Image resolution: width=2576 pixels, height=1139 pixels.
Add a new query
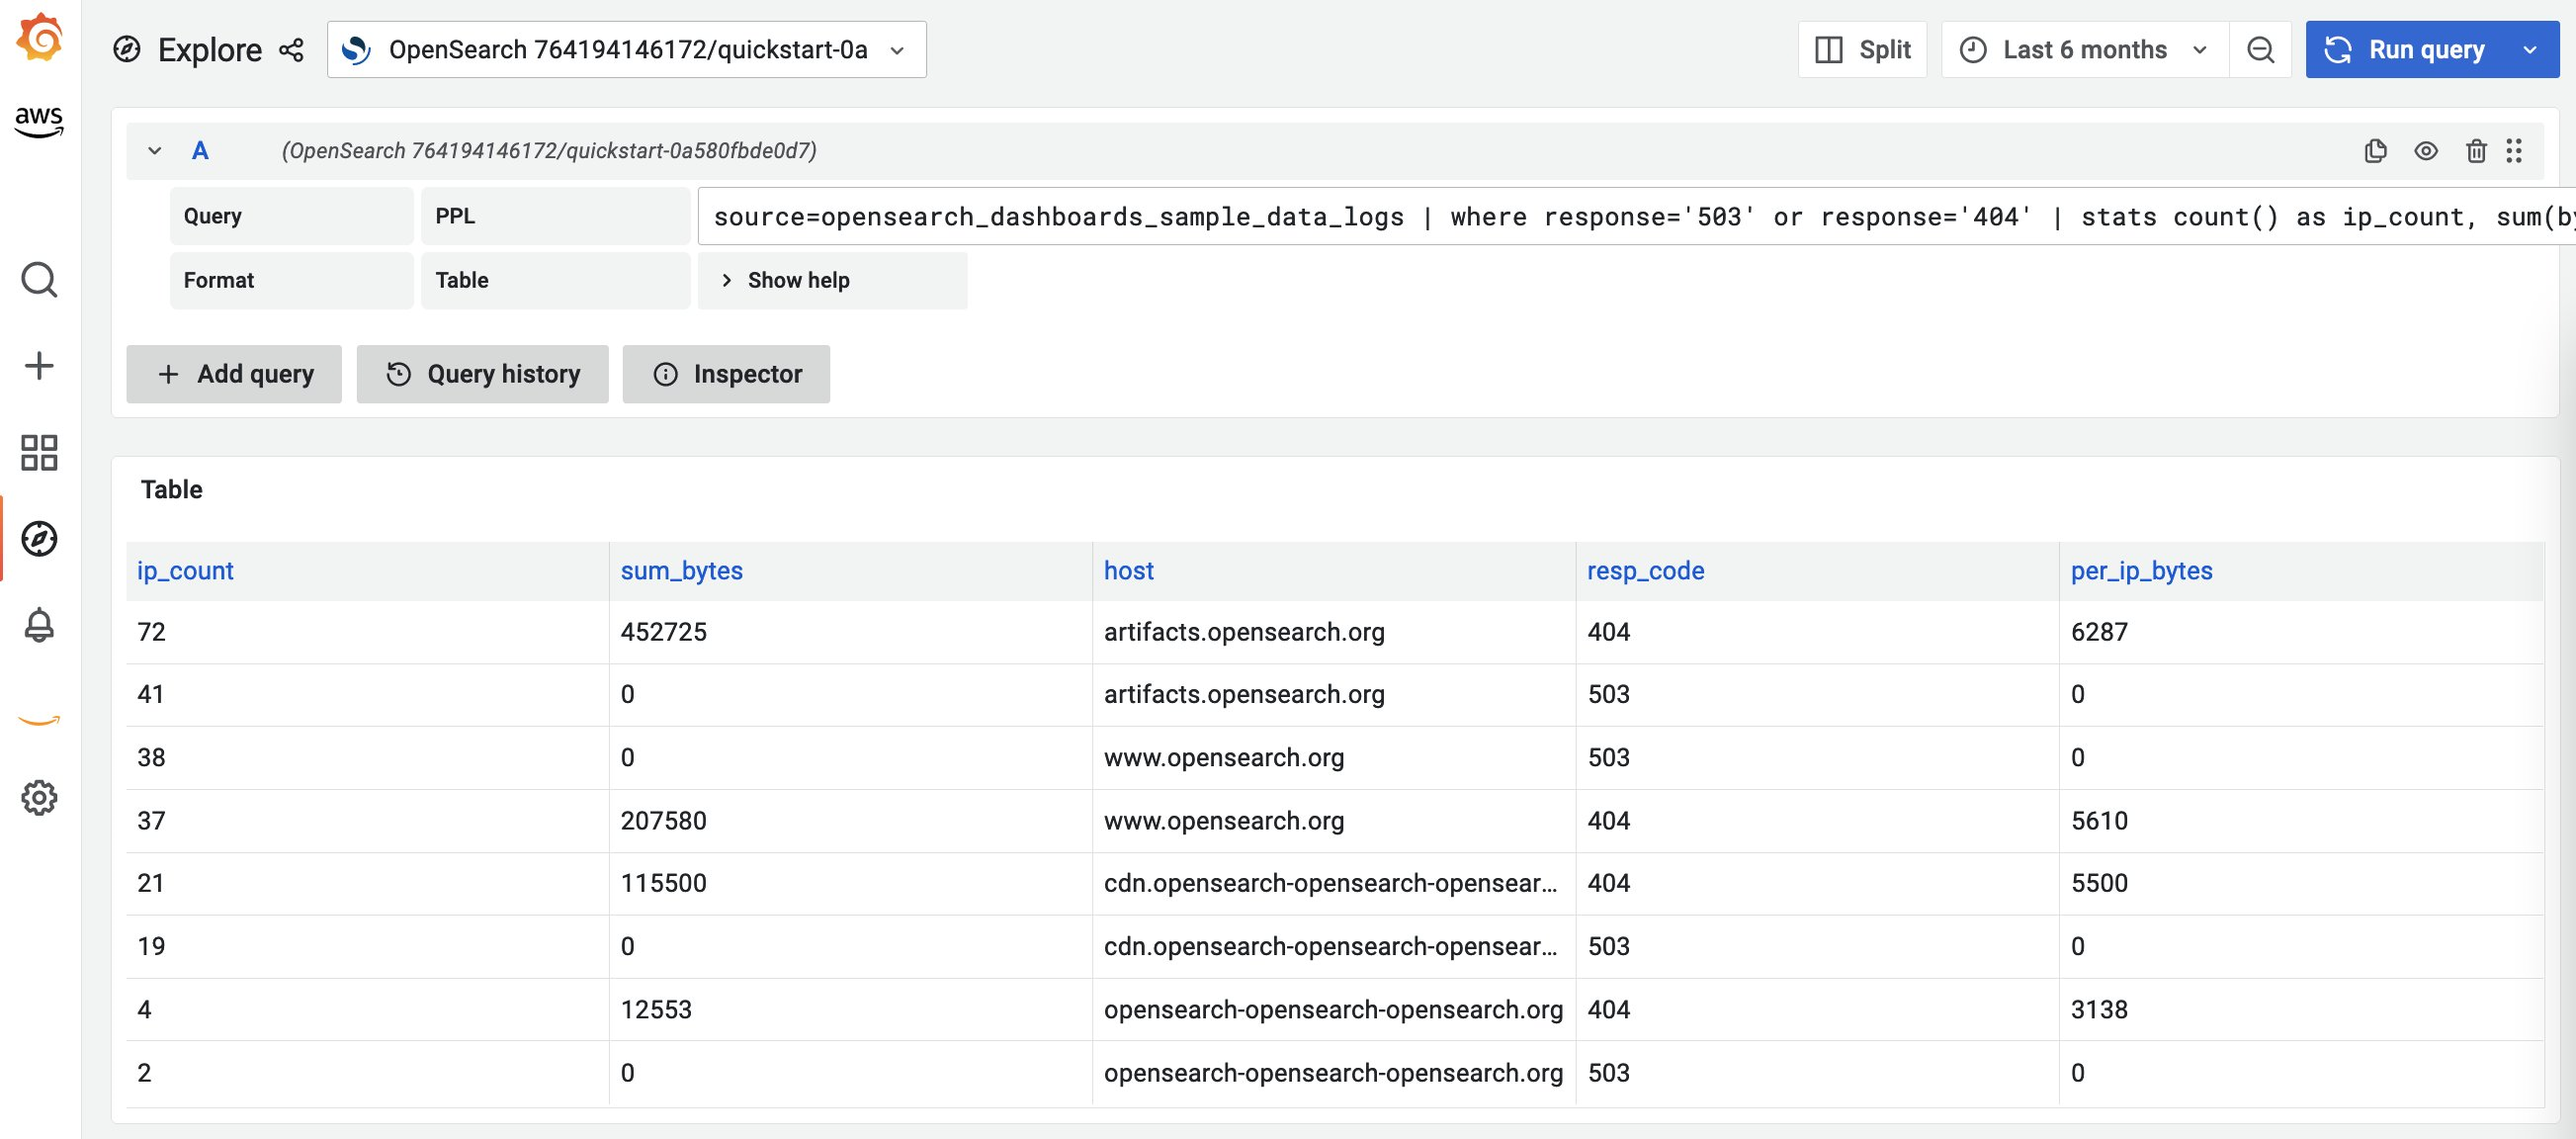233,374
